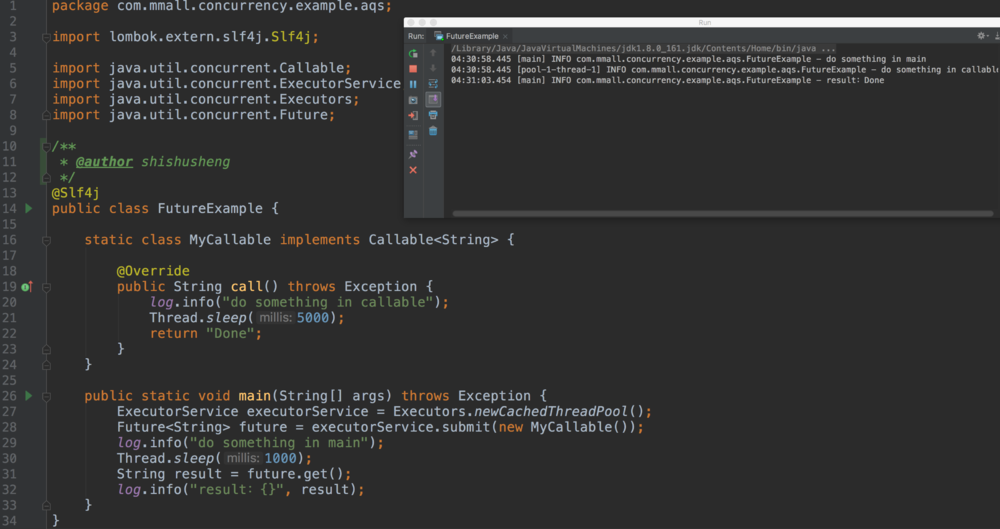
Task: Toggle soft-wrap for console output
Action: (433, 84)
